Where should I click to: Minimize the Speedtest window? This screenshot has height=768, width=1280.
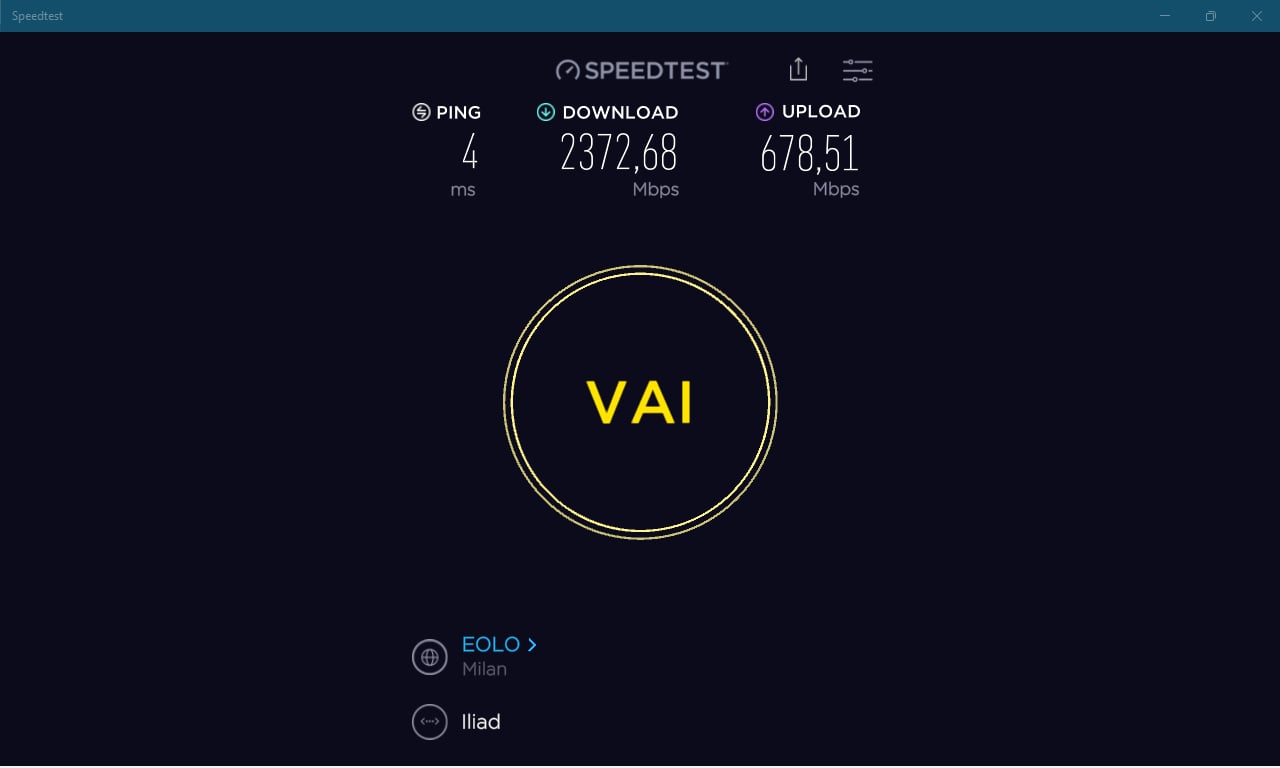point(1165,16)
